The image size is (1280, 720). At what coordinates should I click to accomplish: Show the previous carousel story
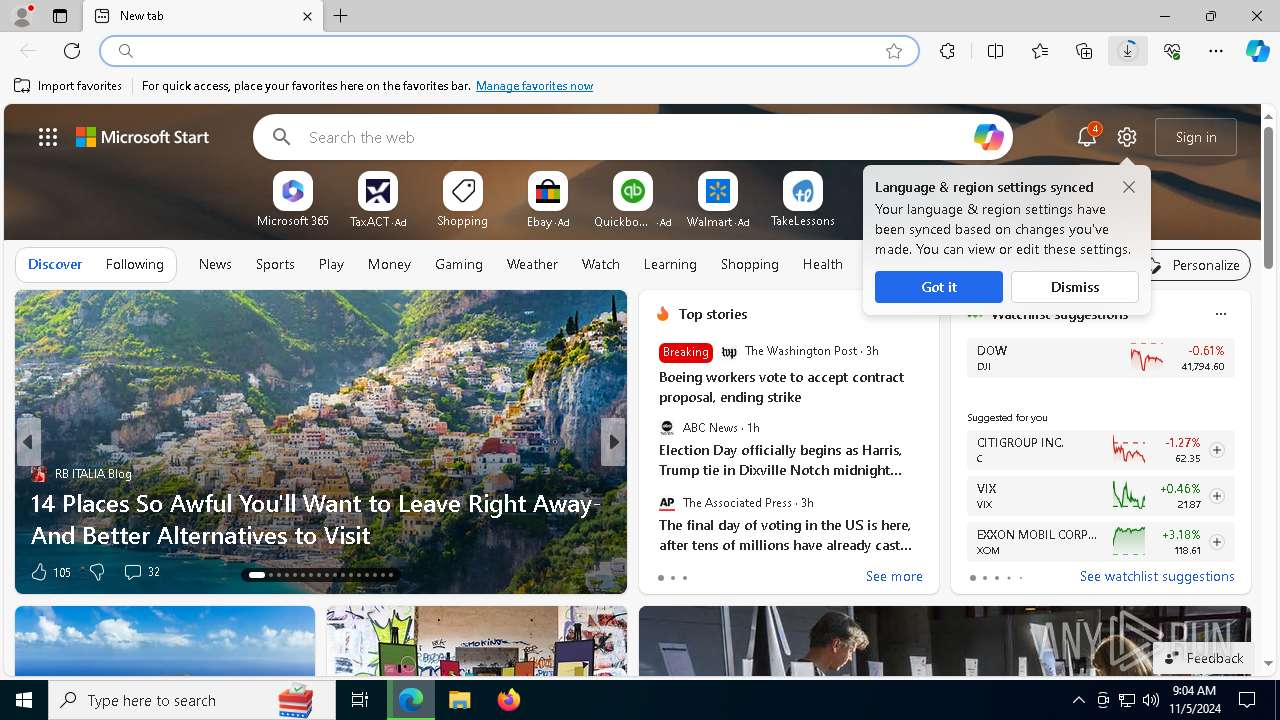28,442
